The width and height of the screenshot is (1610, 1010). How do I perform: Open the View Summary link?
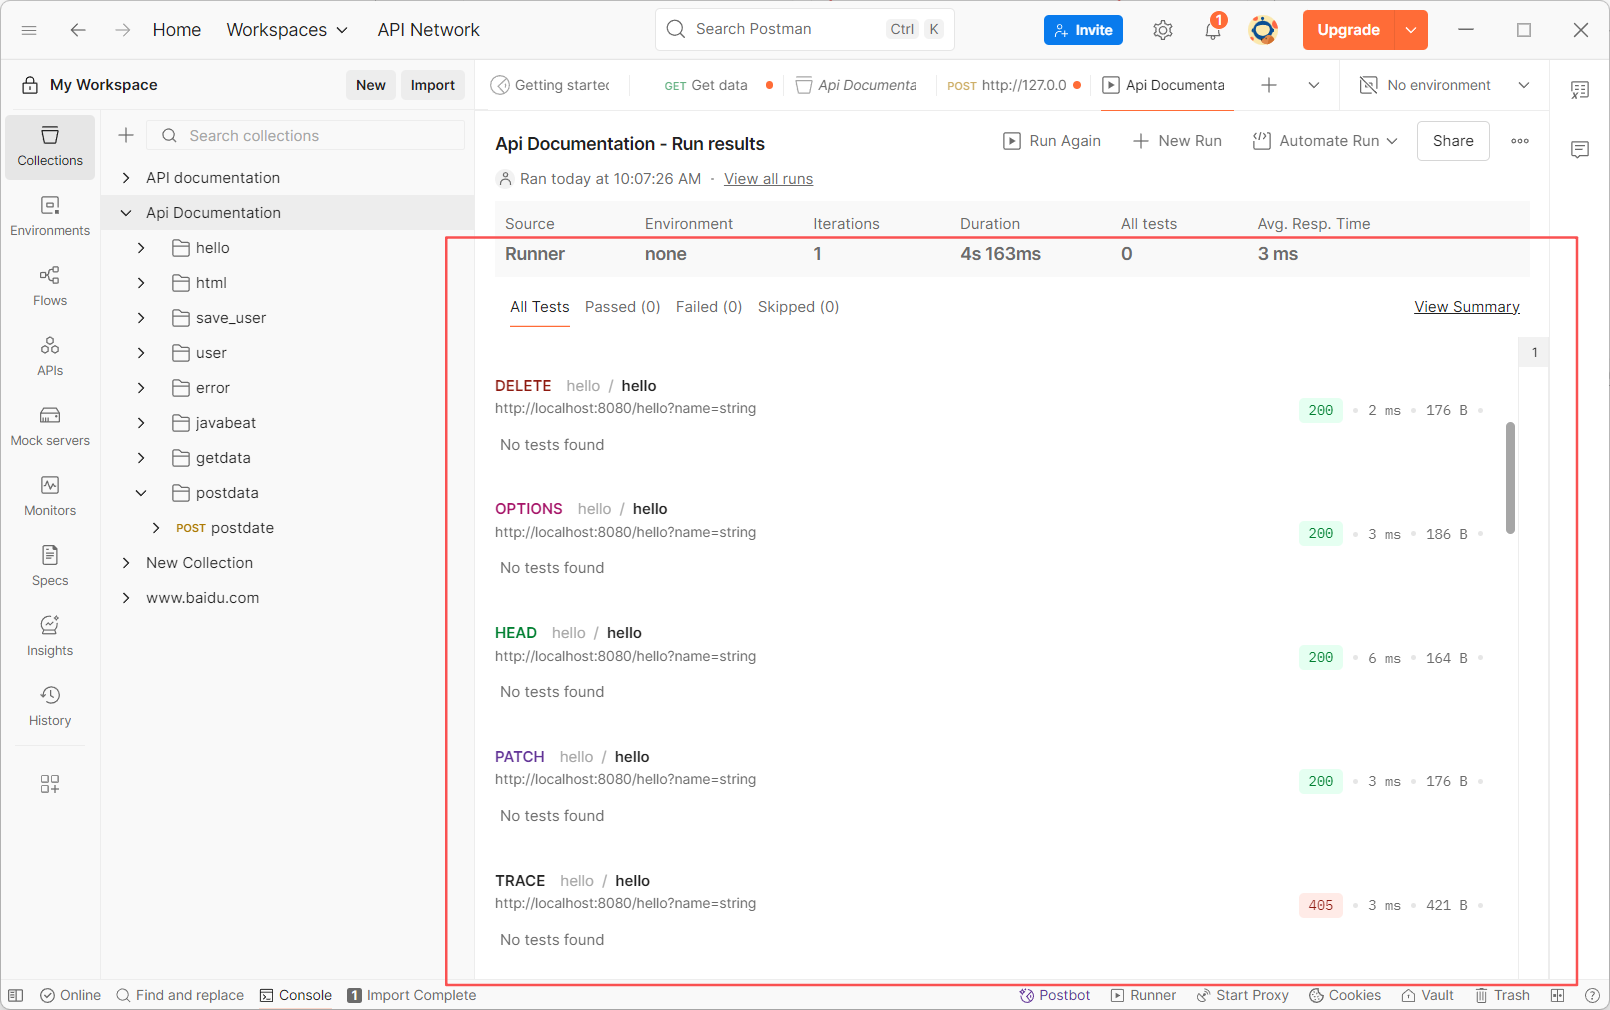(x=1467, y=307)
